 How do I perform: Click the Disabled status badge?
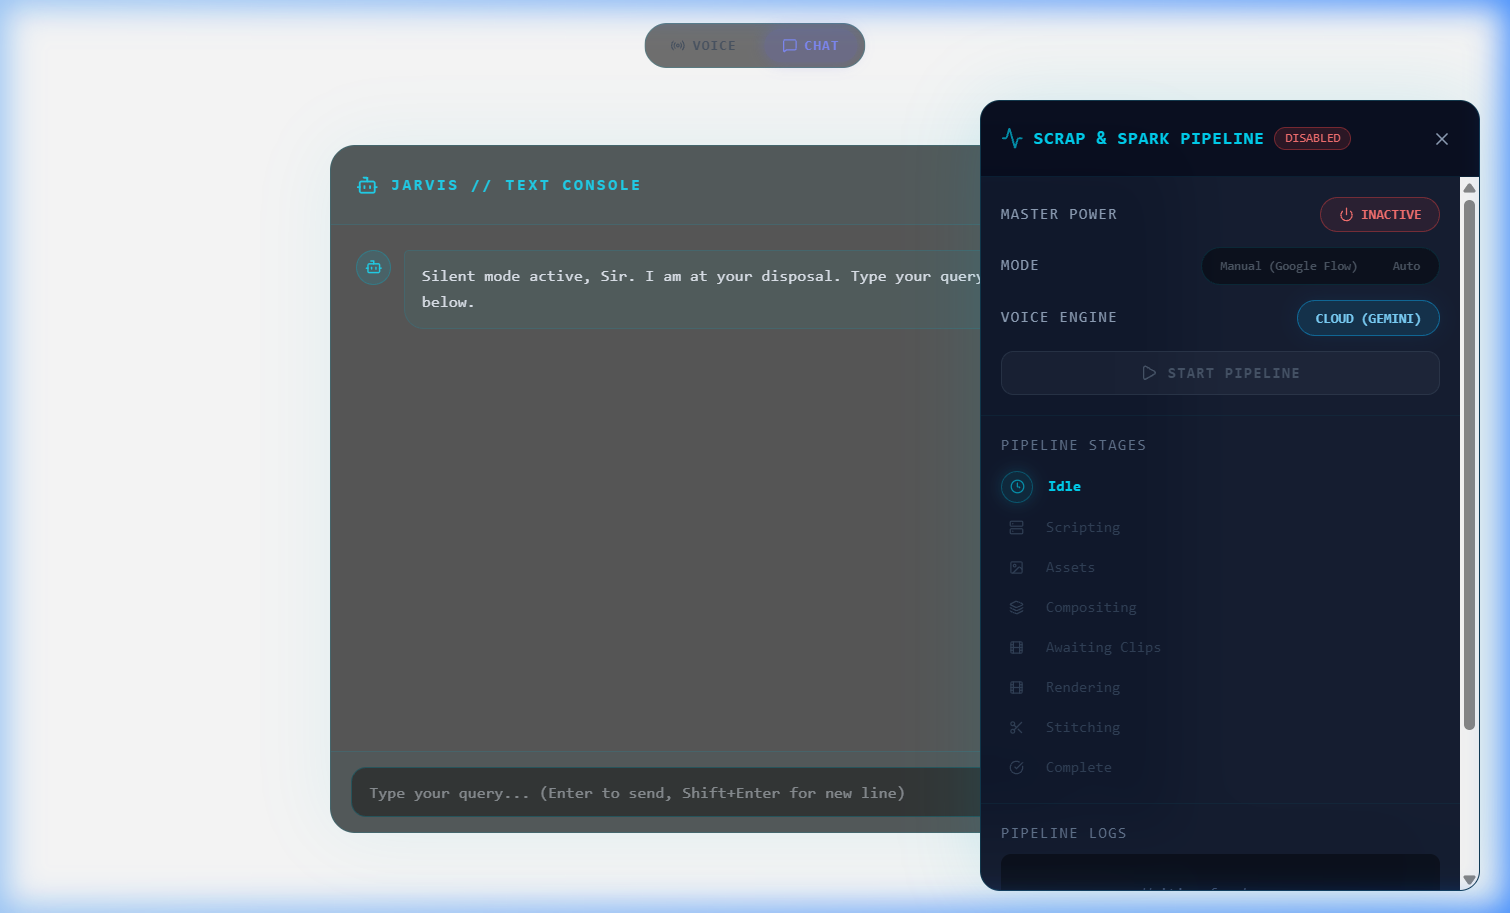(1312, 138)
